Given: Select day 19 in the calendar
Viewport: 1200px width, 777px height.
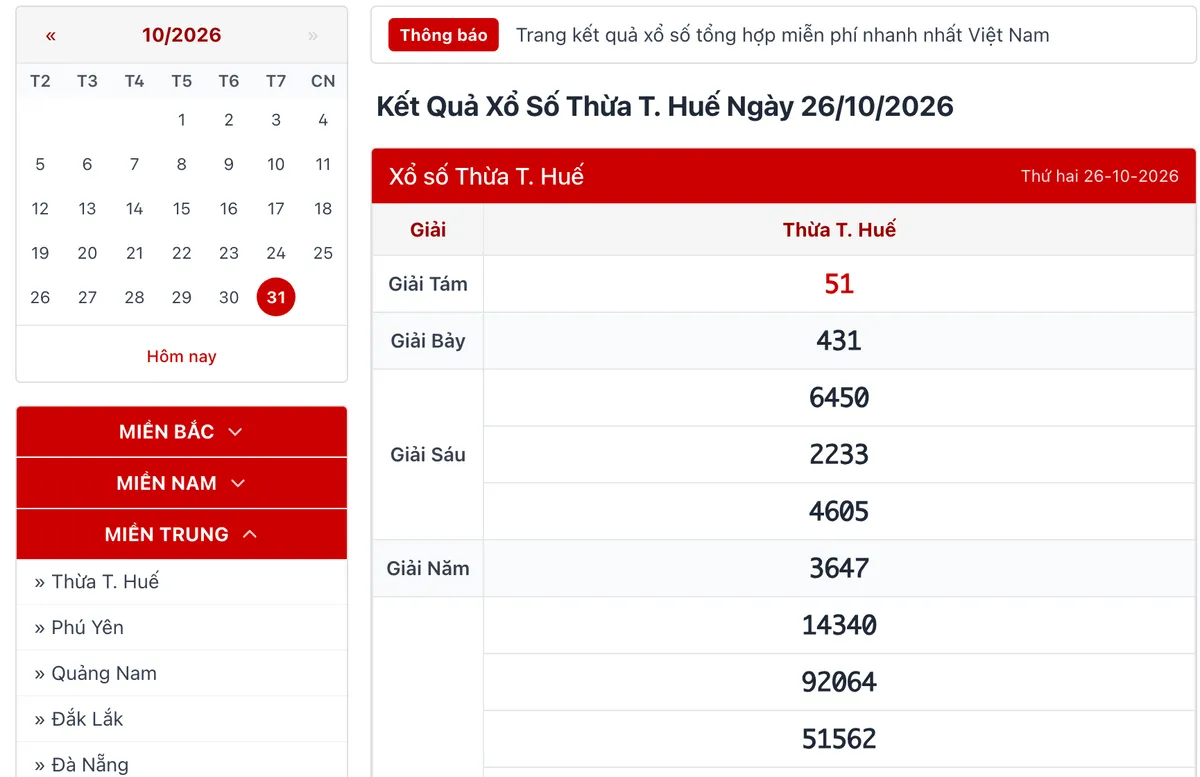Looking at the screenshot, I should 40,253.
